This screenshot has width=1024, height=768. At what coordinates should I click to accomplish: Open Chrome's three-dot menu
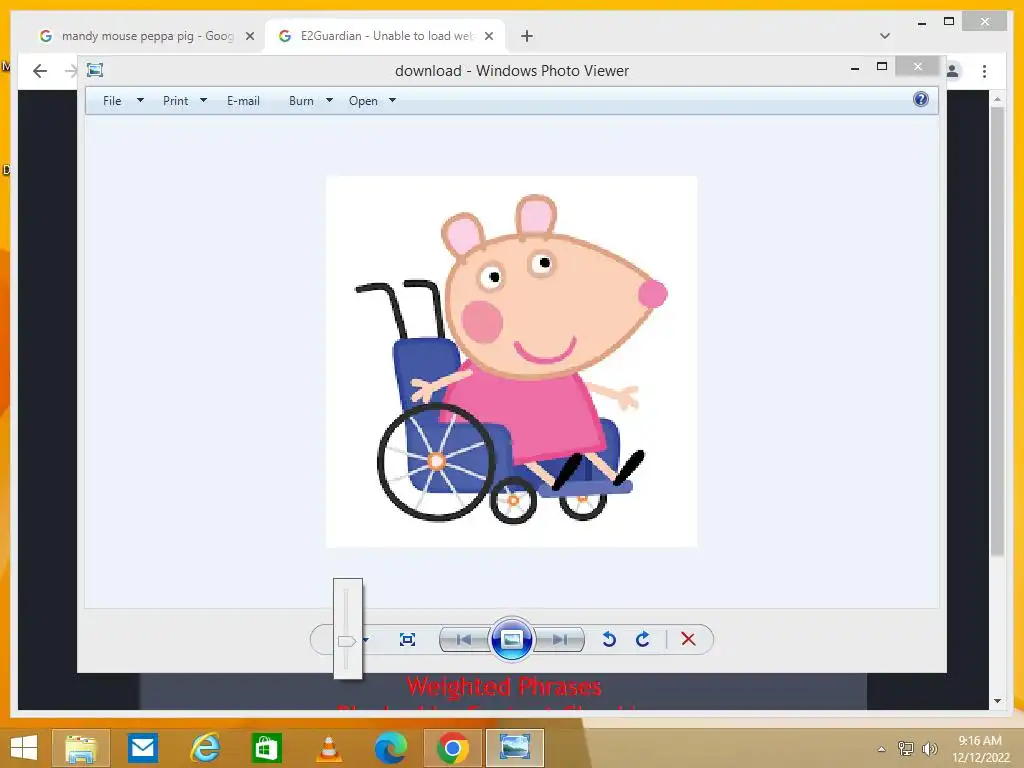click(984, 71)
